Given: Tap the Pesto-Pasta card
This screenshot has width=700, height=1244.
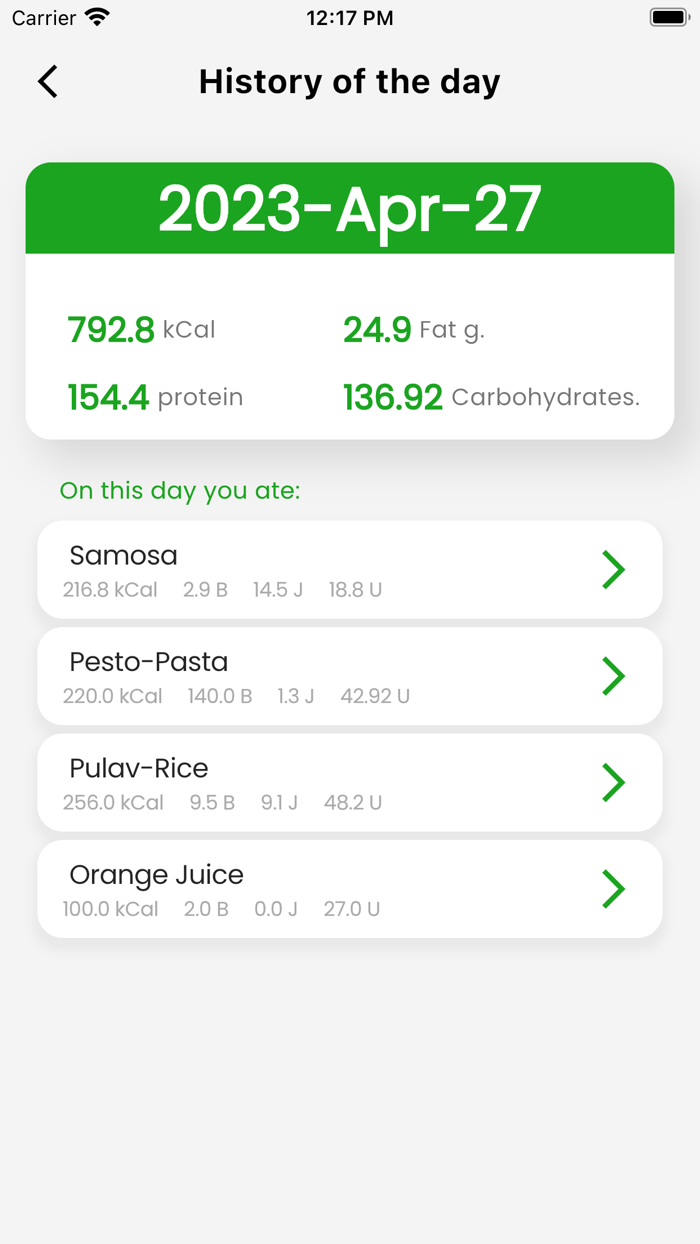Looking at the screenshot, I should click(x=300, y=676).
